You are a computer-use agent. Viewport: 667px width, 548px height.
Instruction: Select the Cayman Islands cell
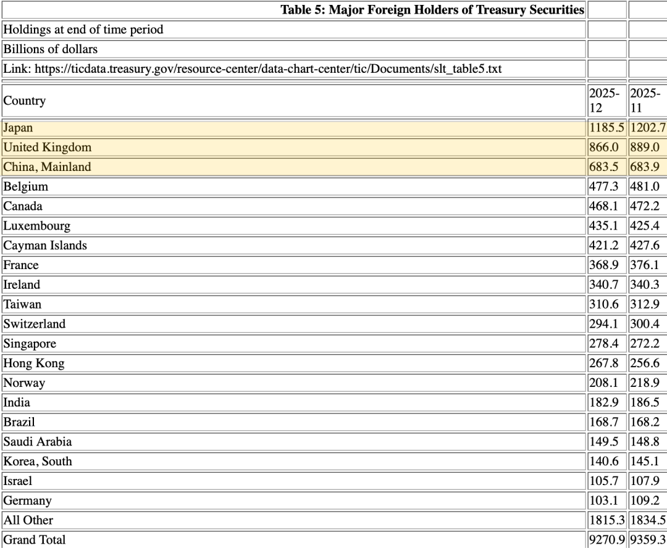[45, 245]
